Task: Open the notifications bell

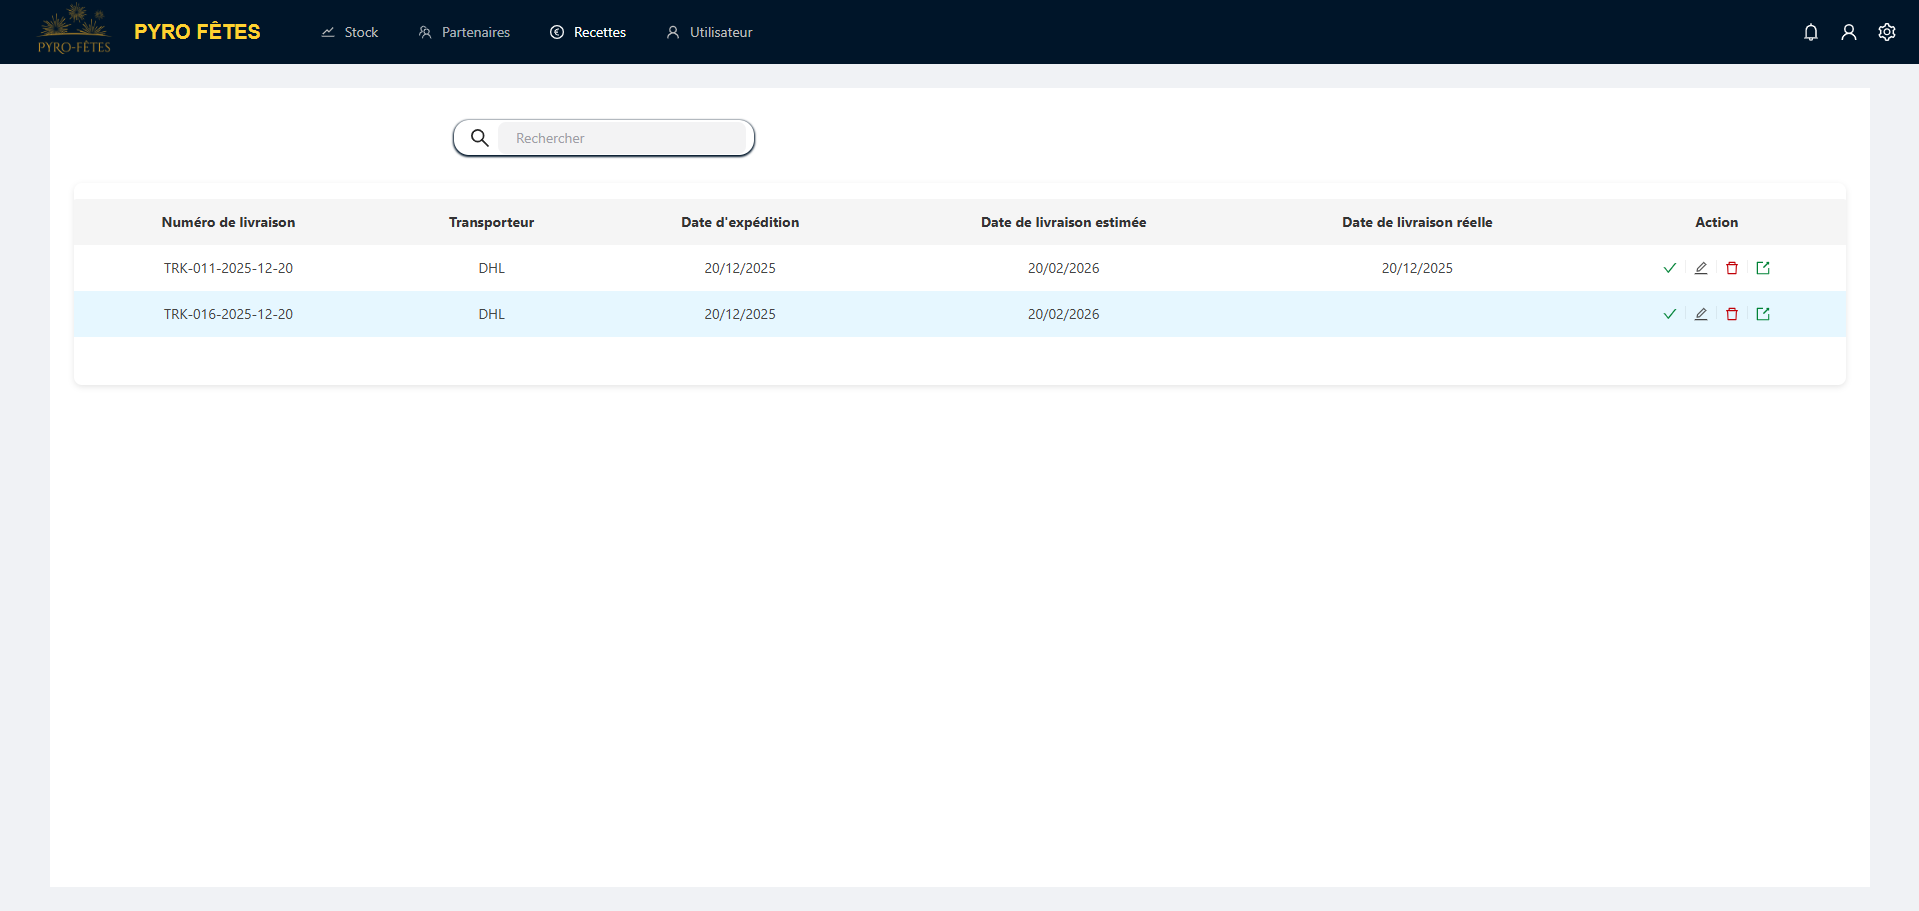Action: point(1810,32)
